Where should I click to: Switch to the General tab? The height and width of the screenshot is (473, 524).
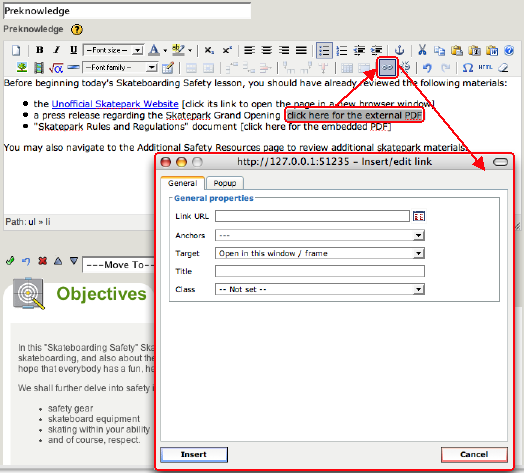pos(182,183)
